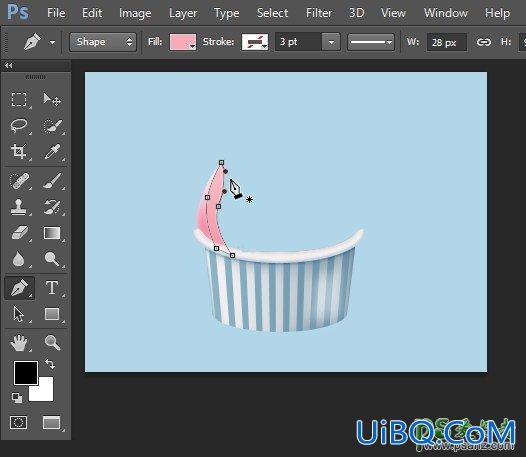Select the Rectangular Marquee tool
The image size is (526, 457).
point(19,100)
